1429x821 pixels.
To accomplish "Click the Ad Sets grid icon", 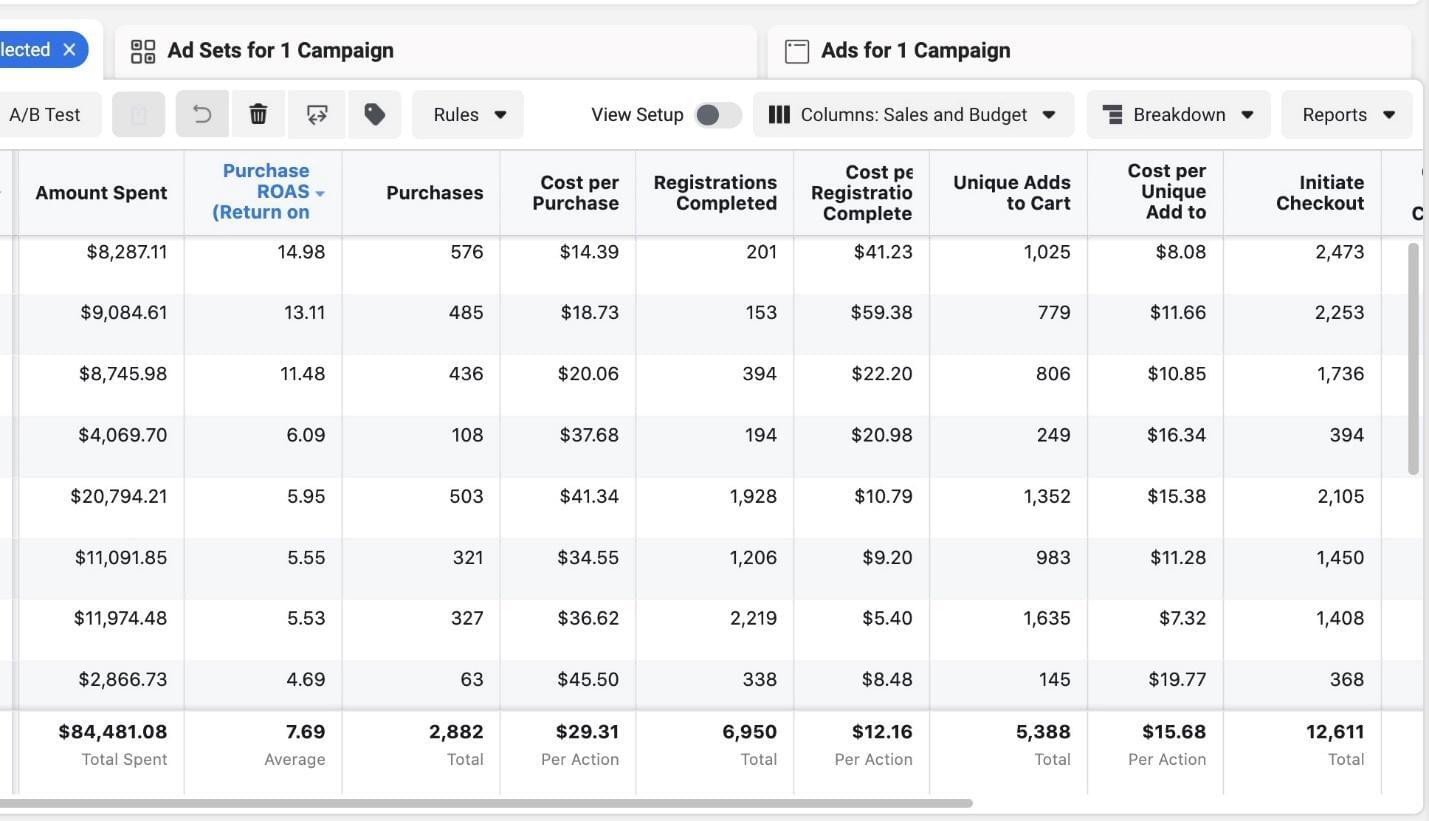I will pyautogui.click(x=143, y=51).
